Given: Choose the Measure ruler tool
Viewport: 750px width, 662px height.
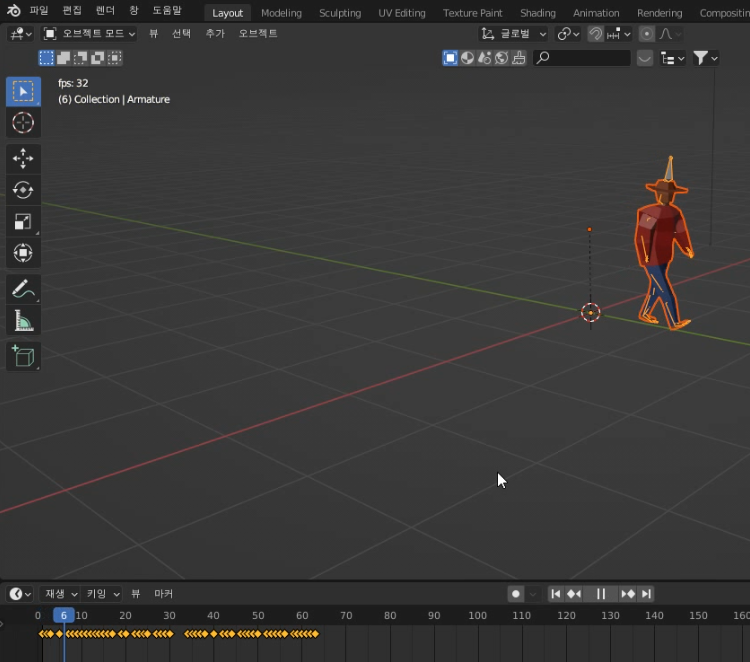Looking at the screenshot, I should click(x=23, y=320).
